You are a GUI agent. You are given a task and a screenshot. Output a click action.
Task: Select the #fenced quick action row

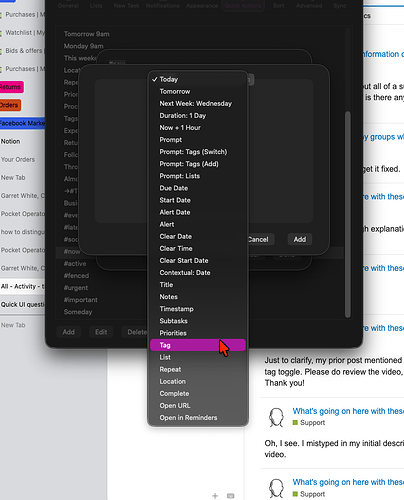77,275
